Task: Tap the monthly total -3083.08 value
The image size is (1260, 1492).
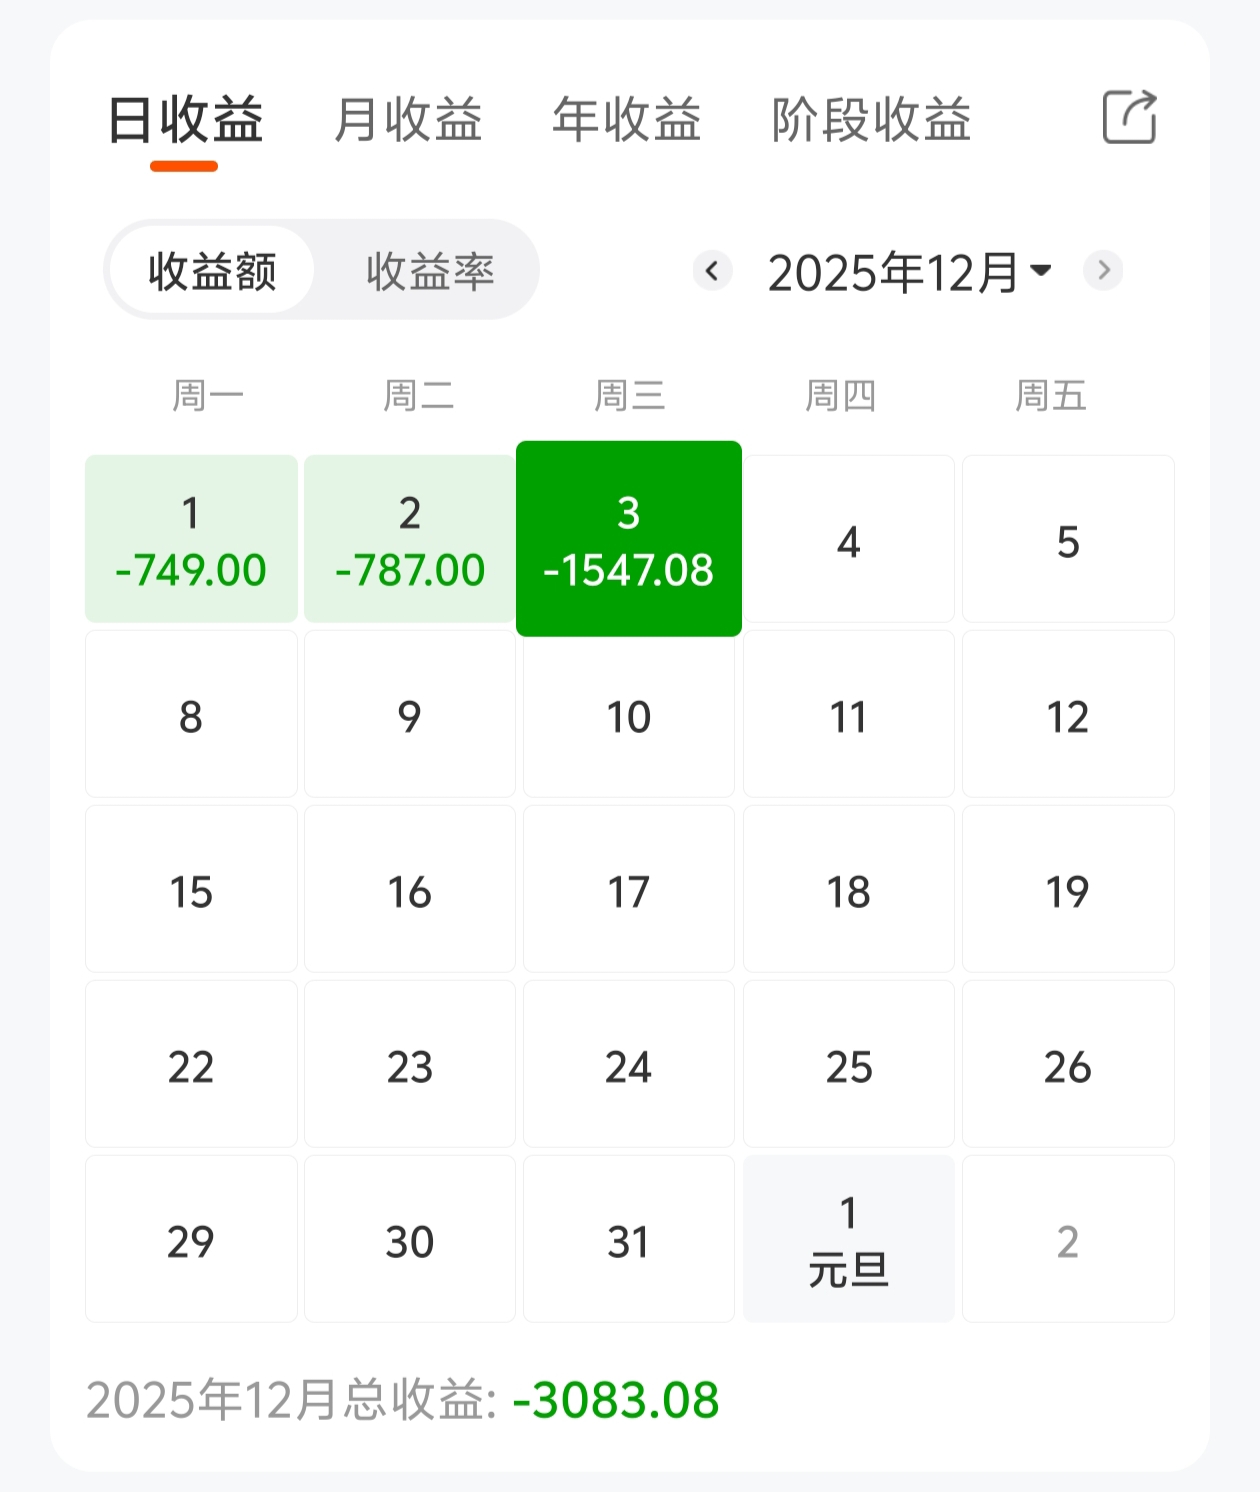Action: (616, 1400)
